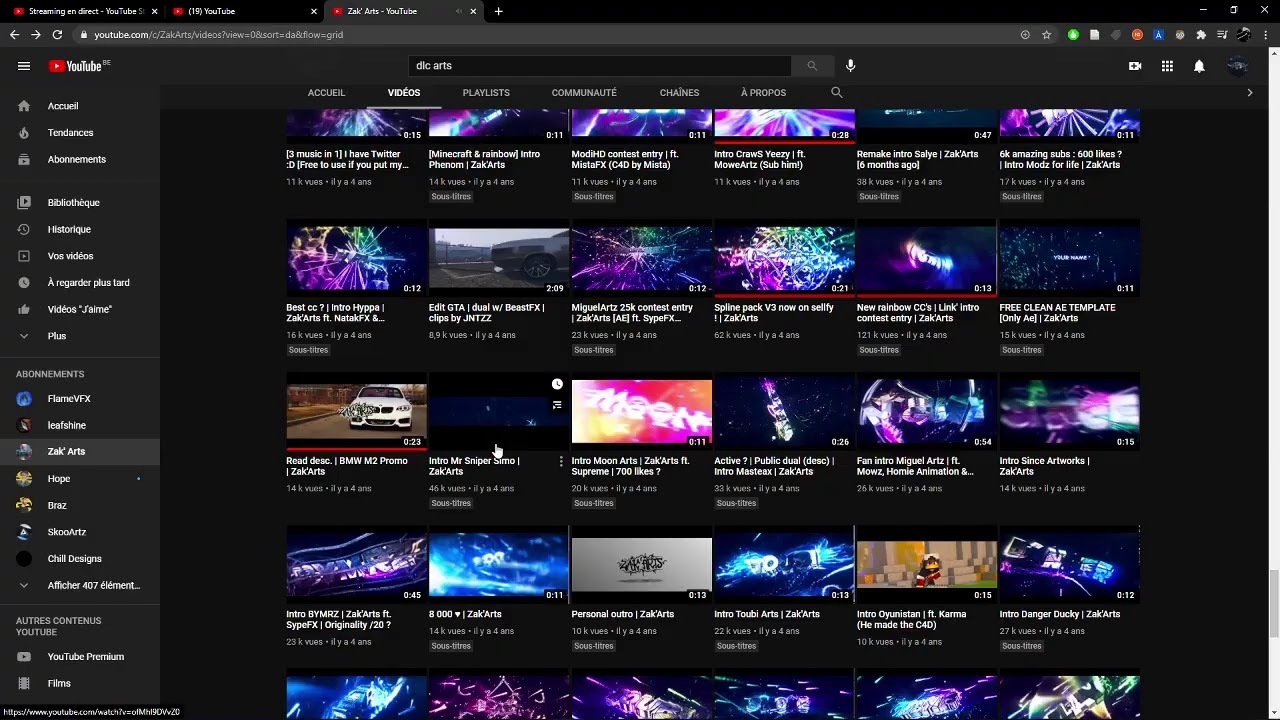This screenshot has height=720, width=1280.
Task: Open the notifications bell
Action: pos(1199,66)
